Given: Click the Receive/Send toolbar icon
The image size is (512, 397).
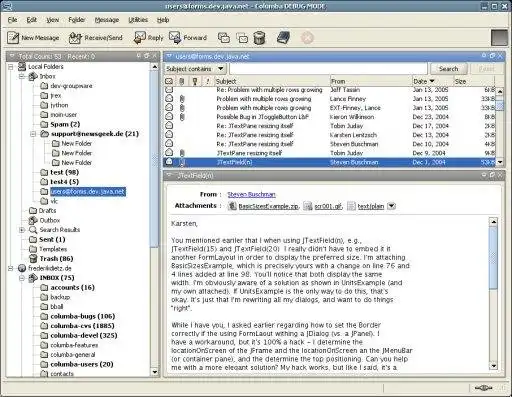Looking at the screenshot, I should [75, 38].
